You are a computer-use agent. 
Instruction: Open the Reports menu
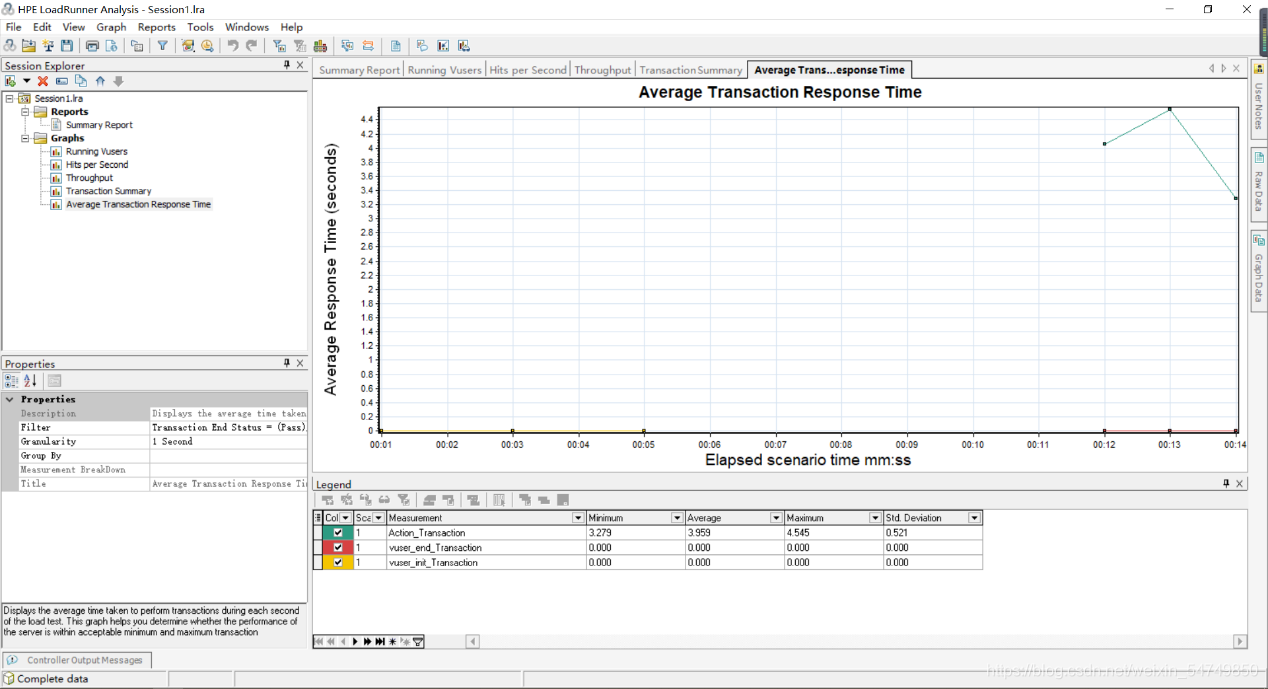coord(156,27)
